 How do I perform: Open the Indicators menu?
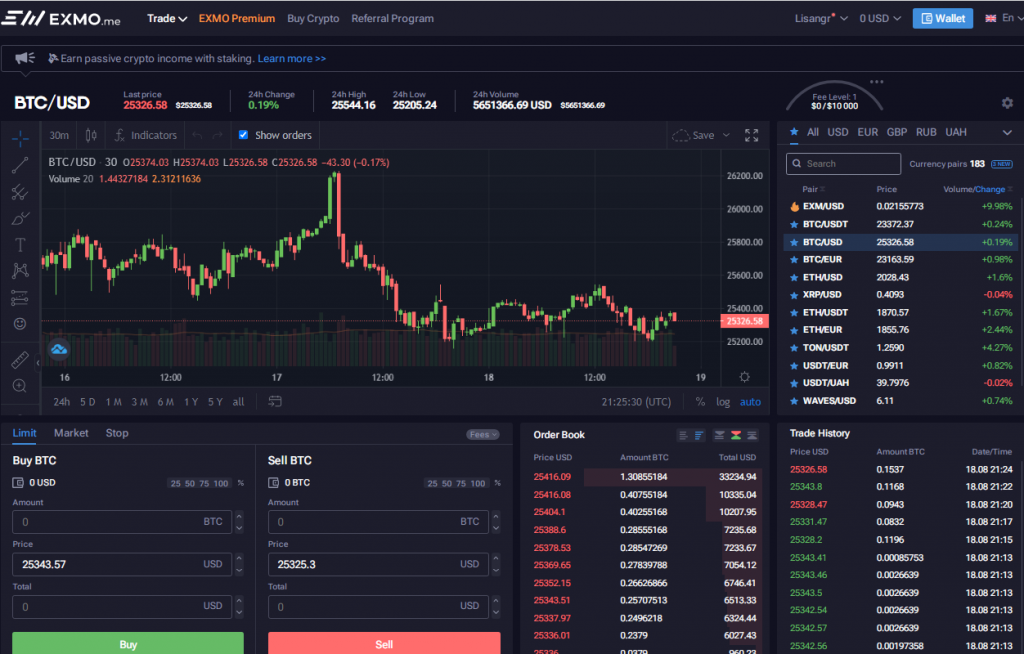click(x=146, y=135)
